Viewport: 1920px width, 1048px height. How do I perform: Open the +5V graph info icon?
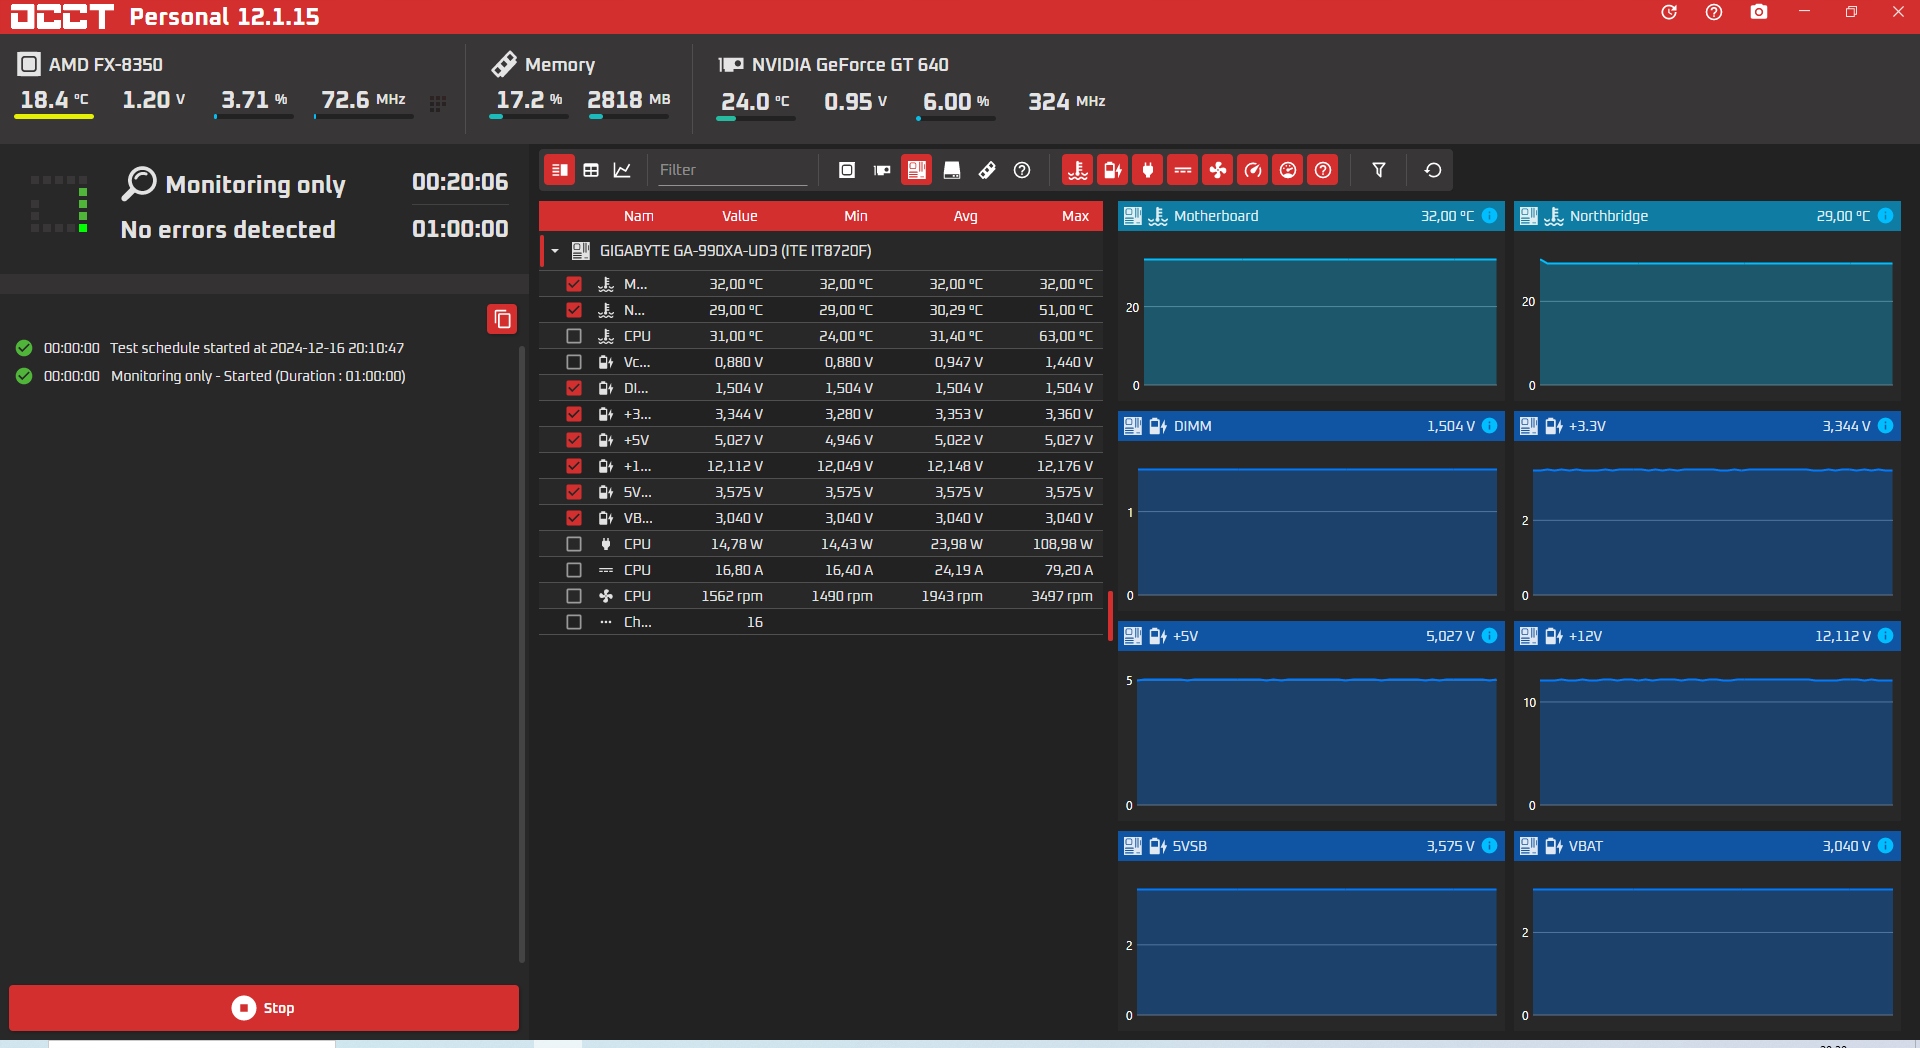1490,636
